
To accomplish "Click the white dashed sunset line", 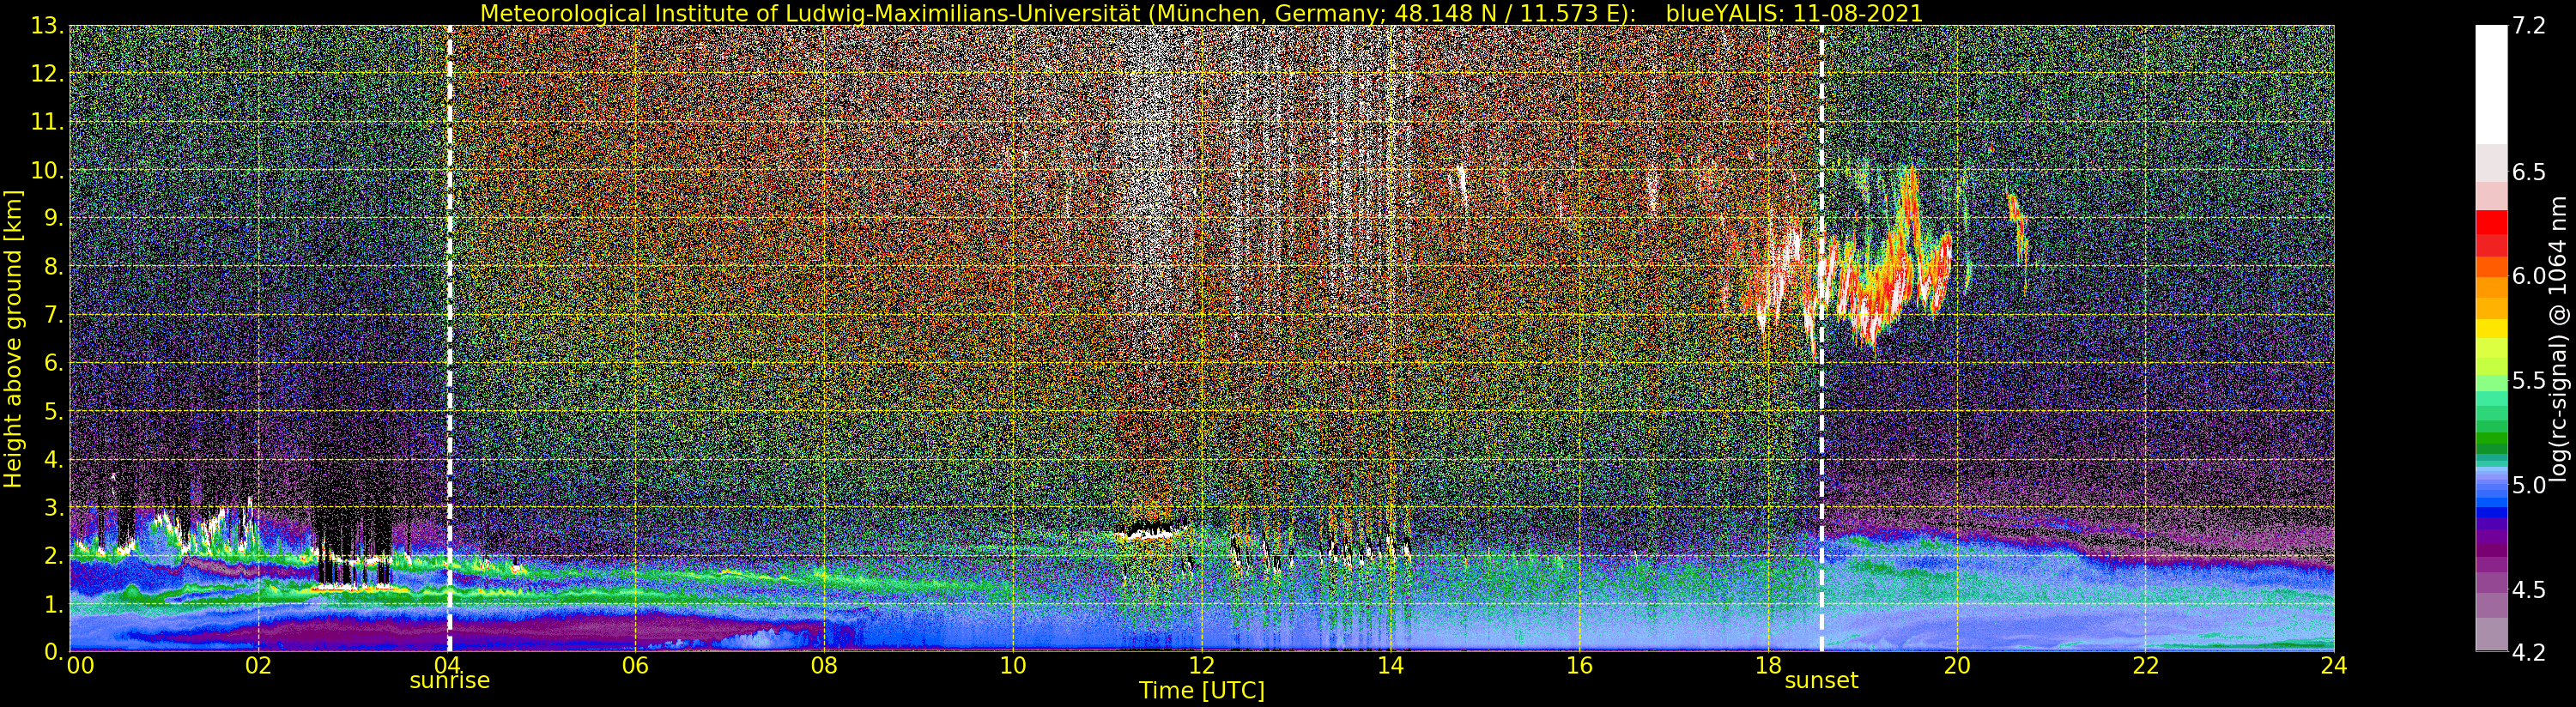I will pos(1821,338).
